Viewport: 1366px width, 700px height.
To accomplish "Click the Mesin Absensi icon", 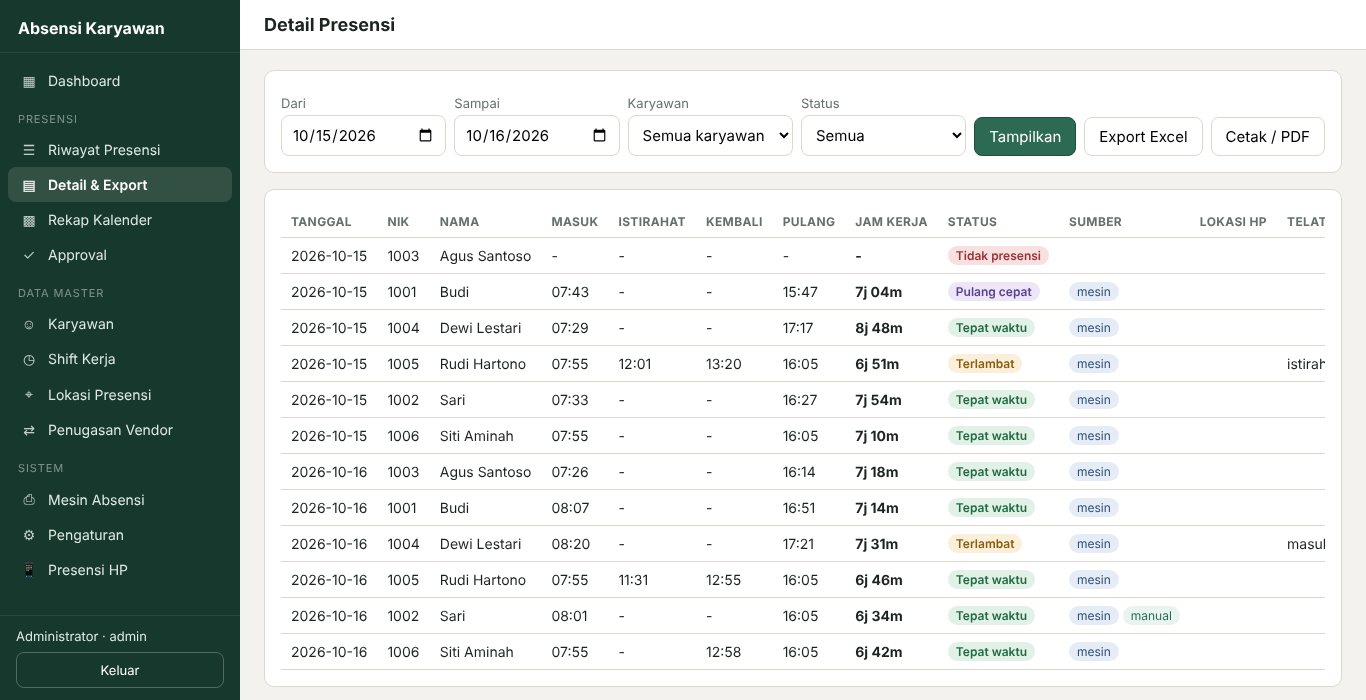I will pyautogui.click(x=29, y=500).
